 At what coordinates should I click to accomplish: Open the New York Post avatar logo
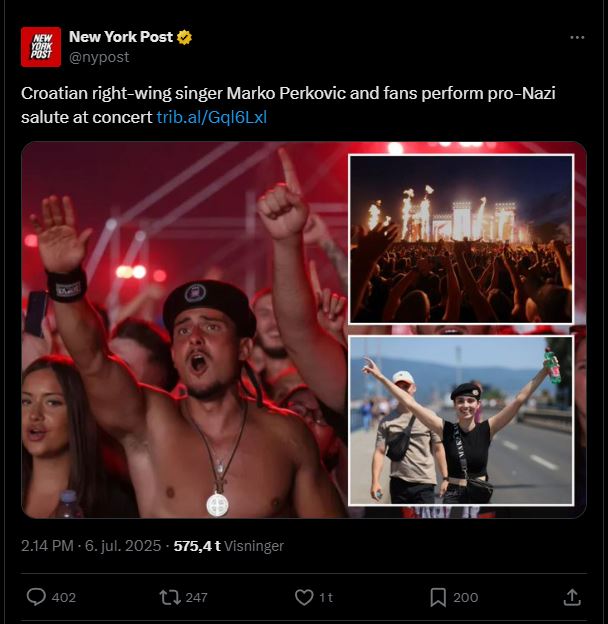pyautogui.click(x=41, y=47)
